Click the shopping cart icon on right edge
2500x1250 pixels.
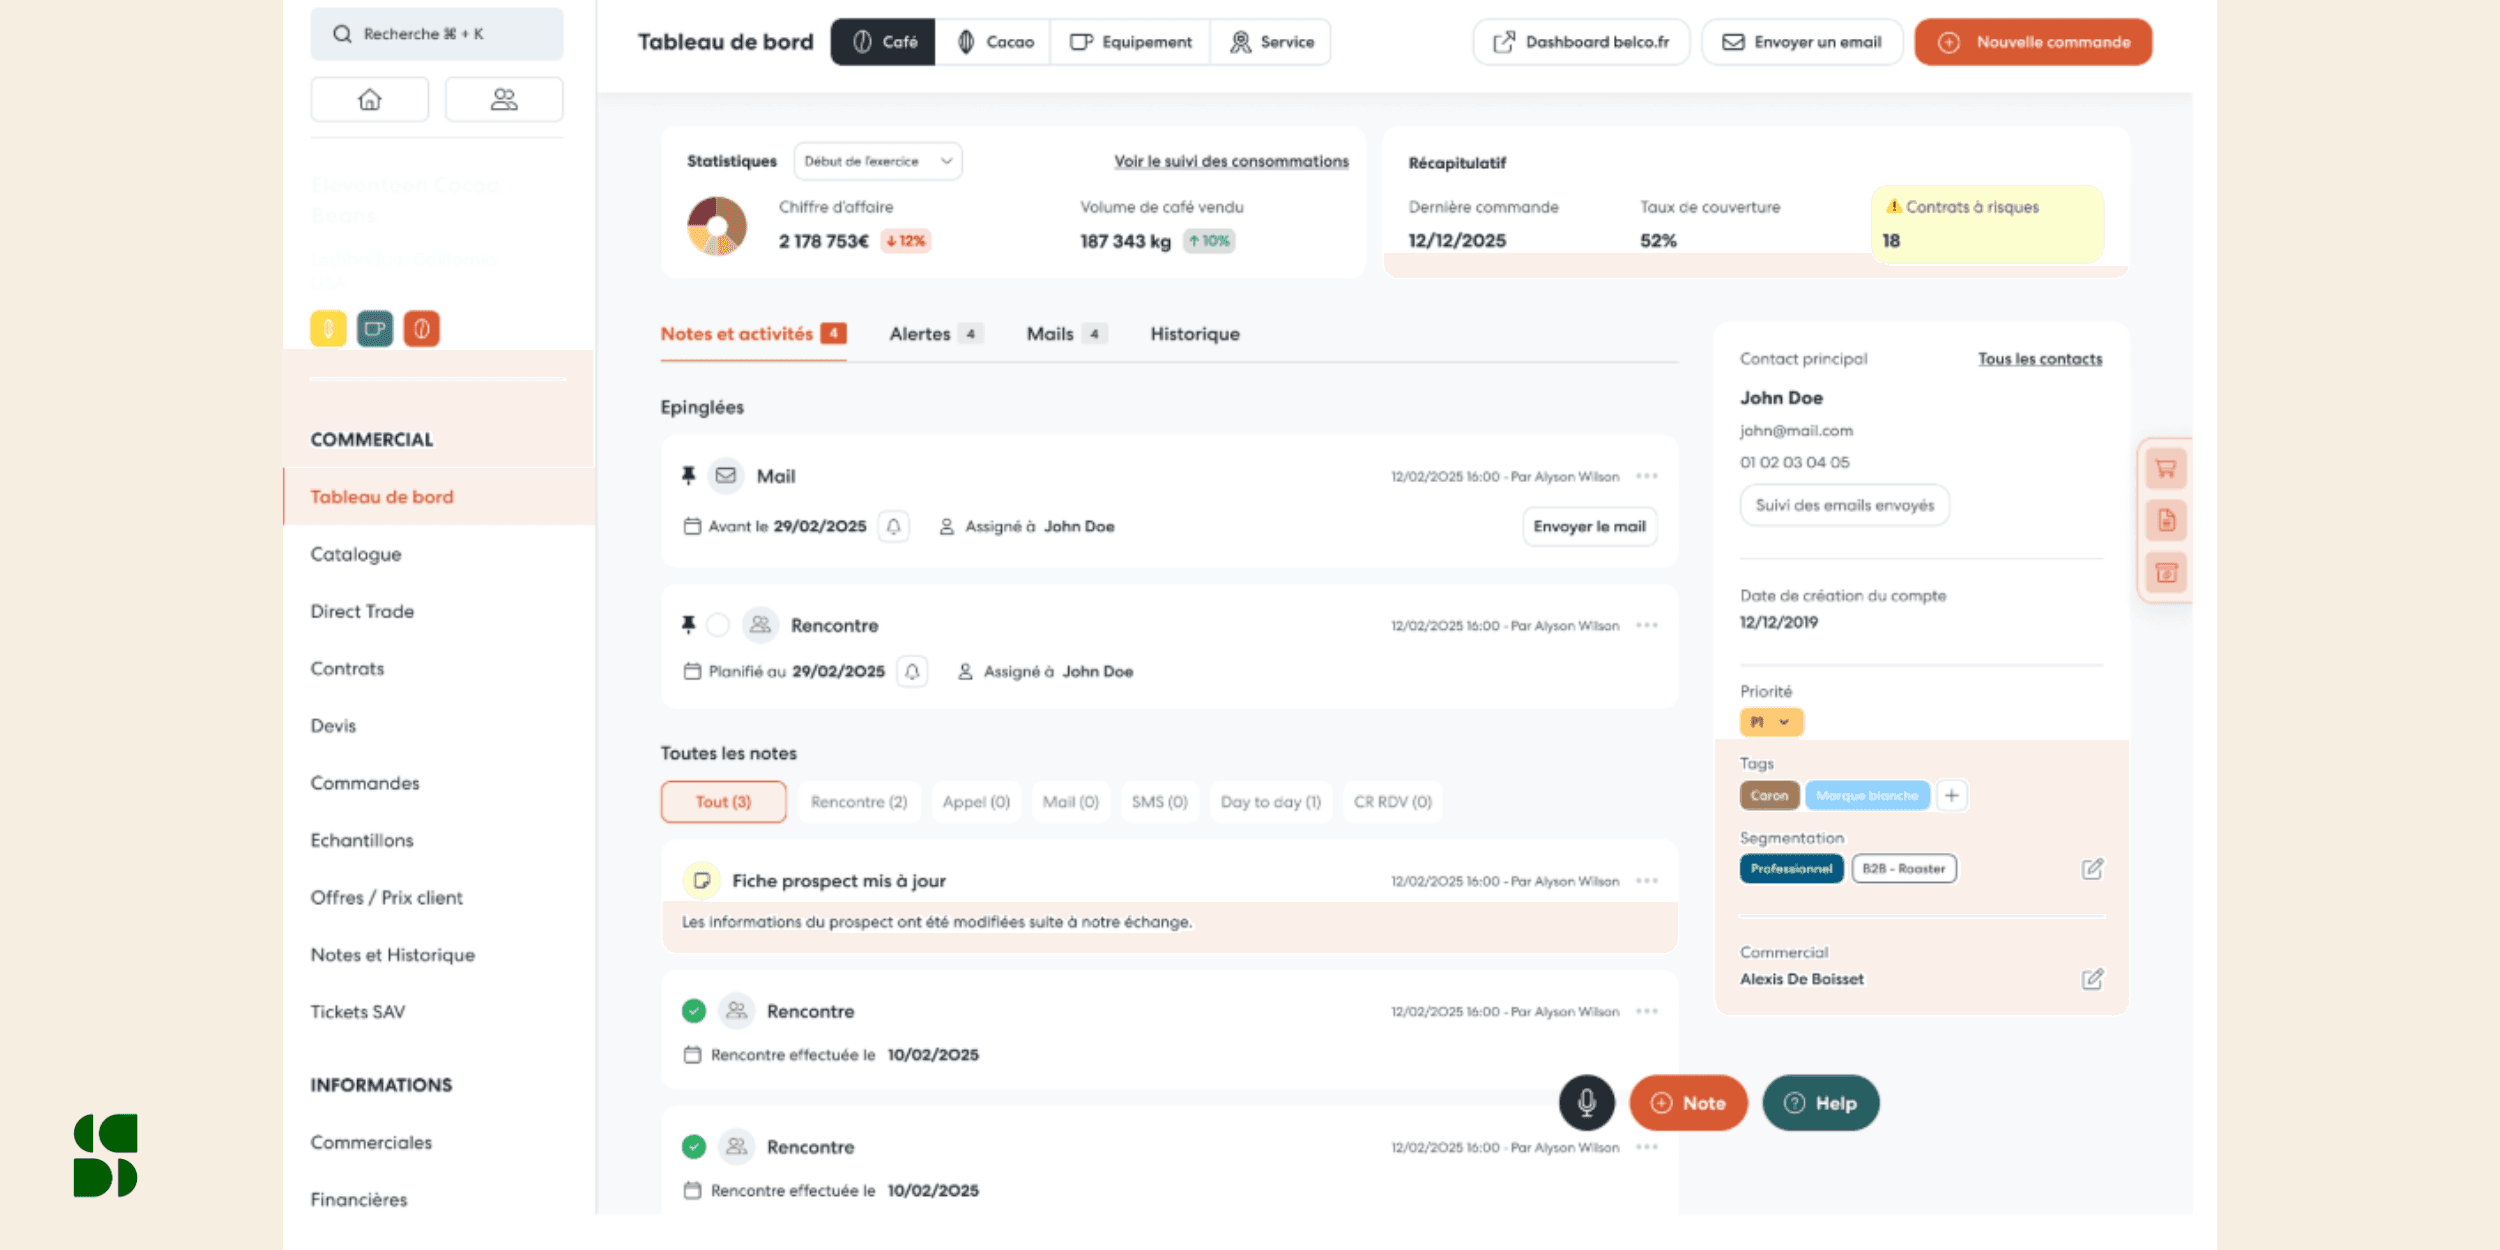tap(2166, 468)
